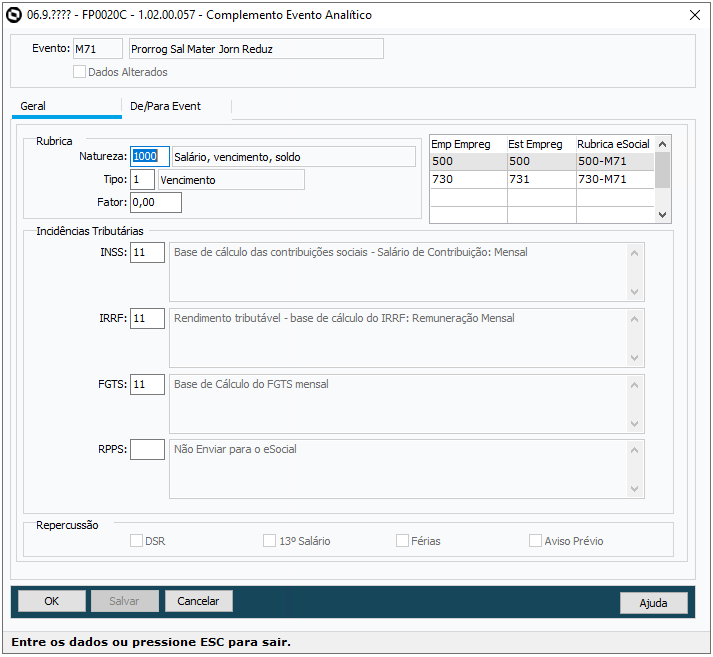Click the rubrica table scrollbar thumb
The image size is (713, 657).
pyautogui.click(x=663, y=170)
